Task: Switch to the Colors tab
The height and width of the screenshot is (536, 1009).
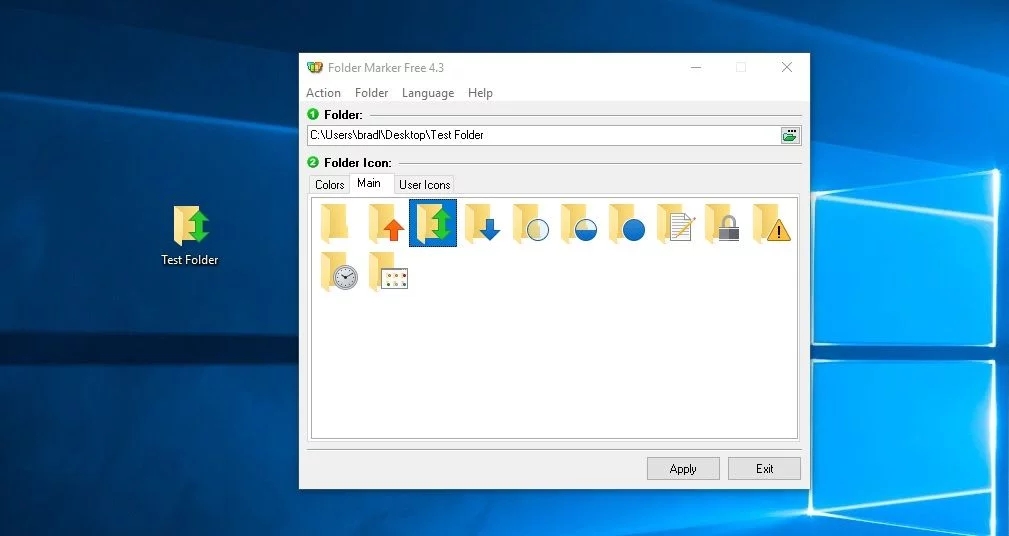Action: [329, 185]
